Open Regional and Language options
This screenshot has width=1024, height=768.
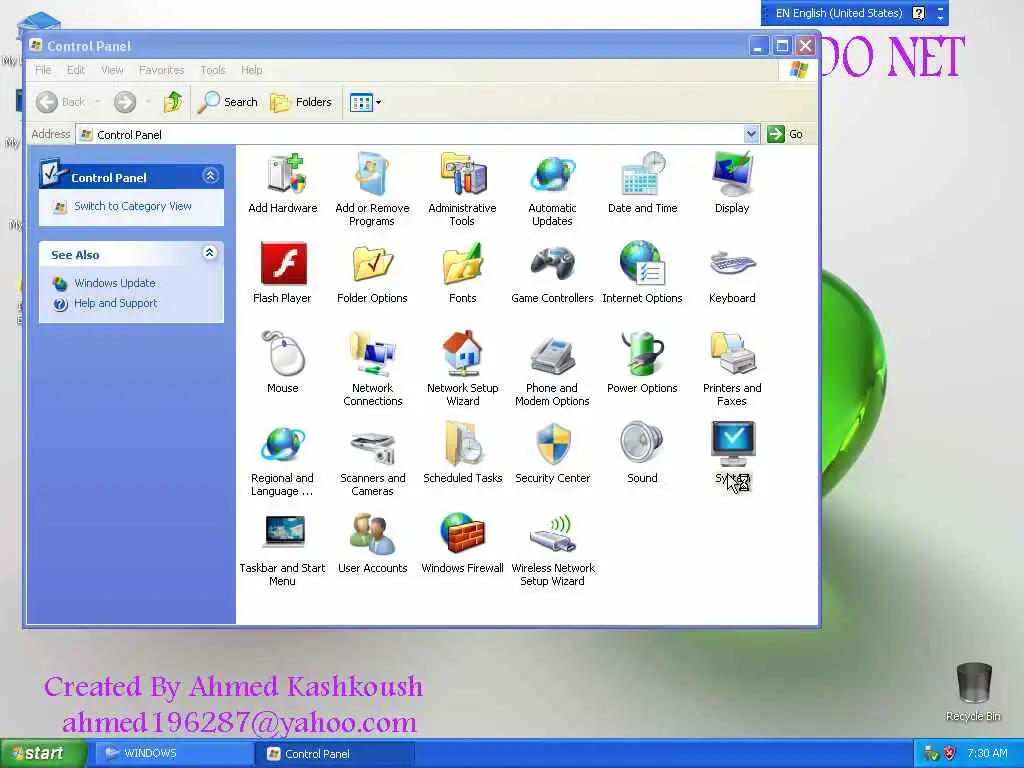point(282,459)
